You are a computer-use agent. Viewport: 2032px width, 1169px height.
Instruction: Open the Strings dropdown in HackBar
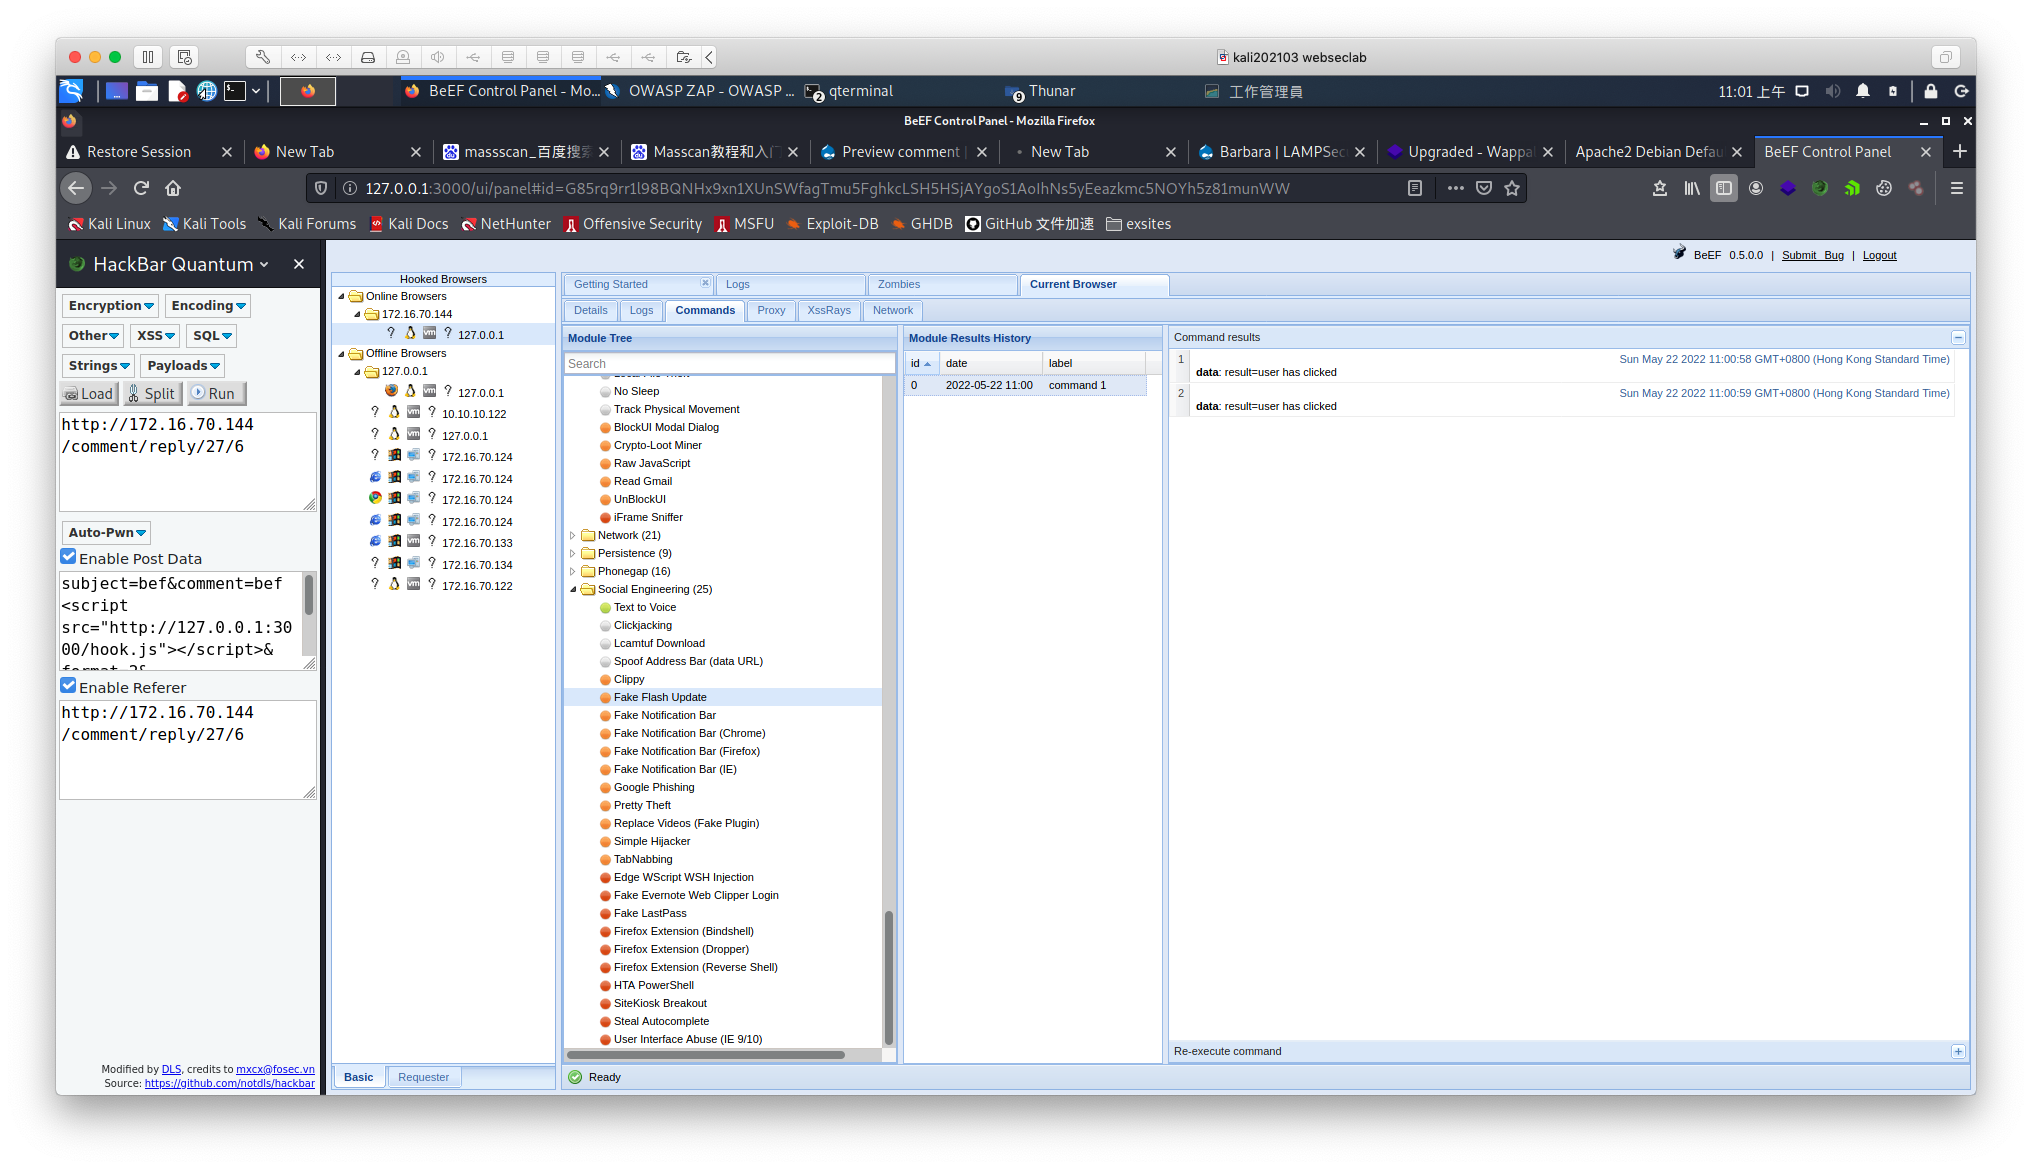point(98,366)
